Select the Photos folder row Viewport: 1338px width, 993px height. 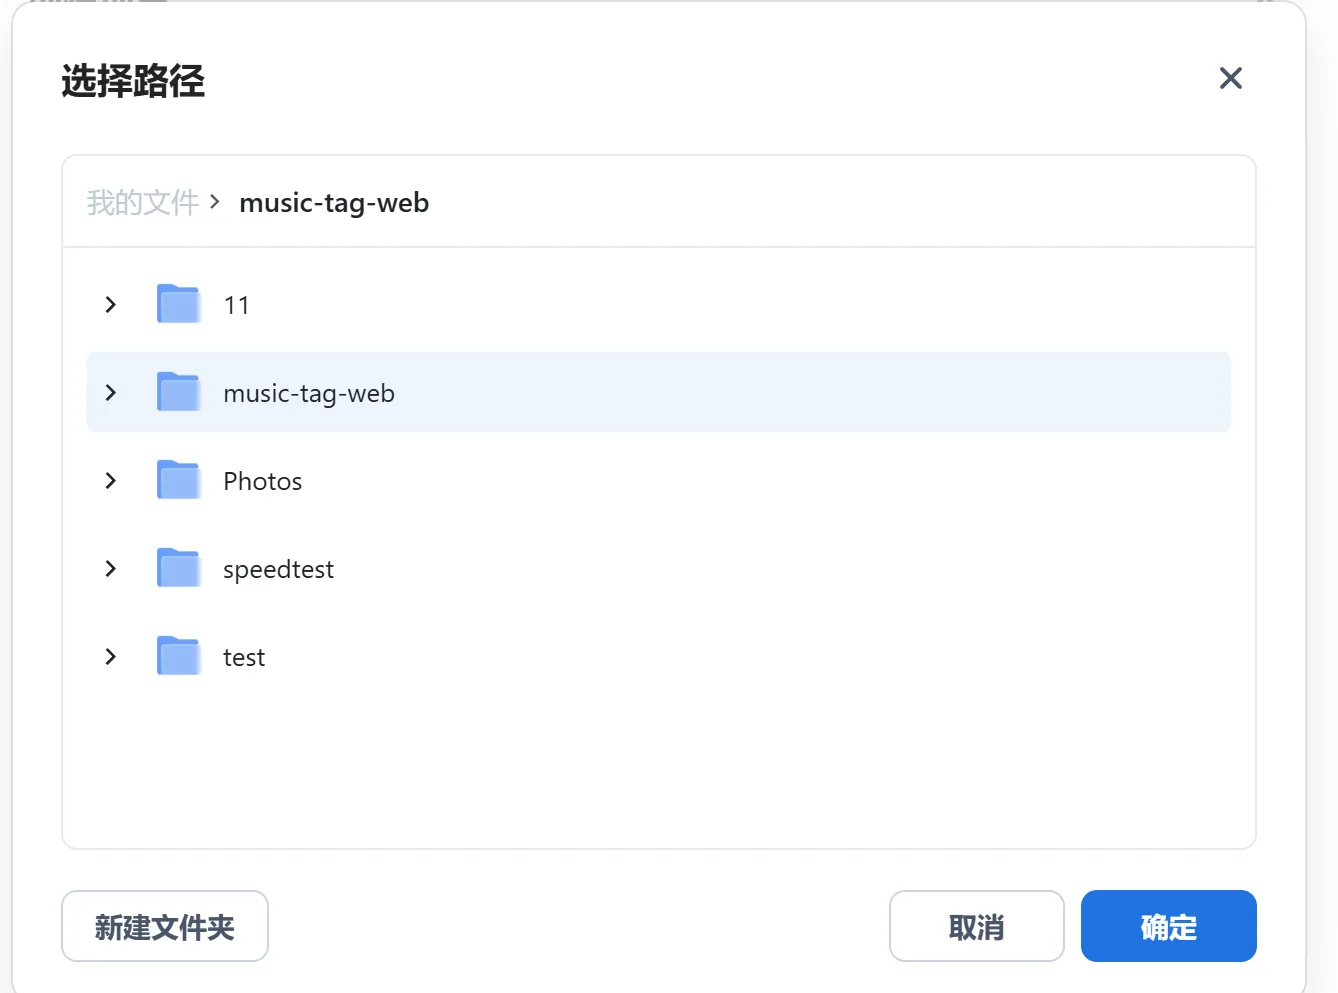pyautogui.click(x=658, y=480)
